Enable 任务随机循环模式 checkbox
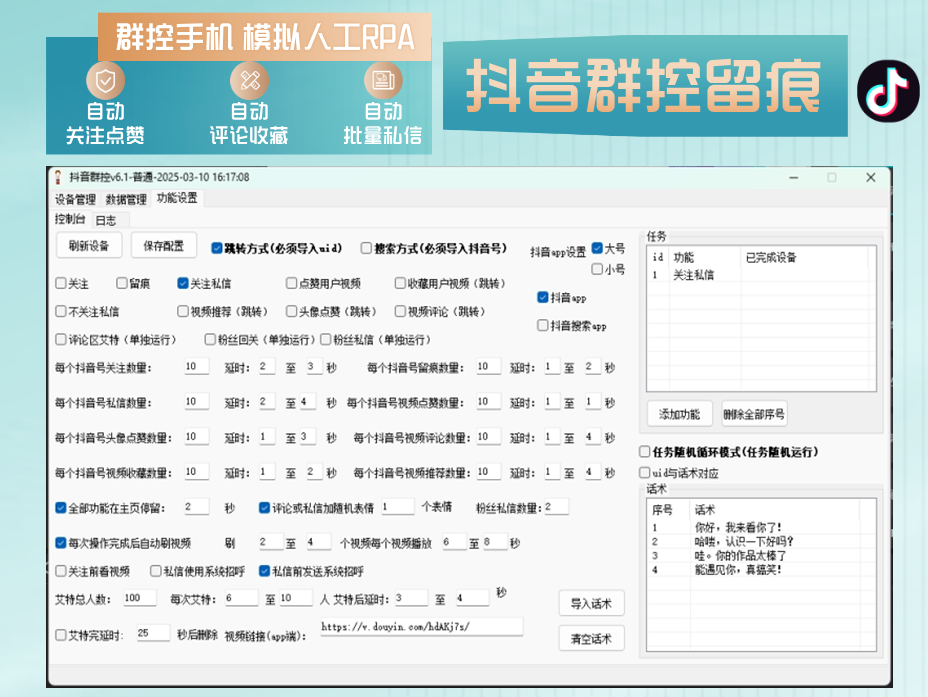This screenshot has width=928, height=697. 645,452
